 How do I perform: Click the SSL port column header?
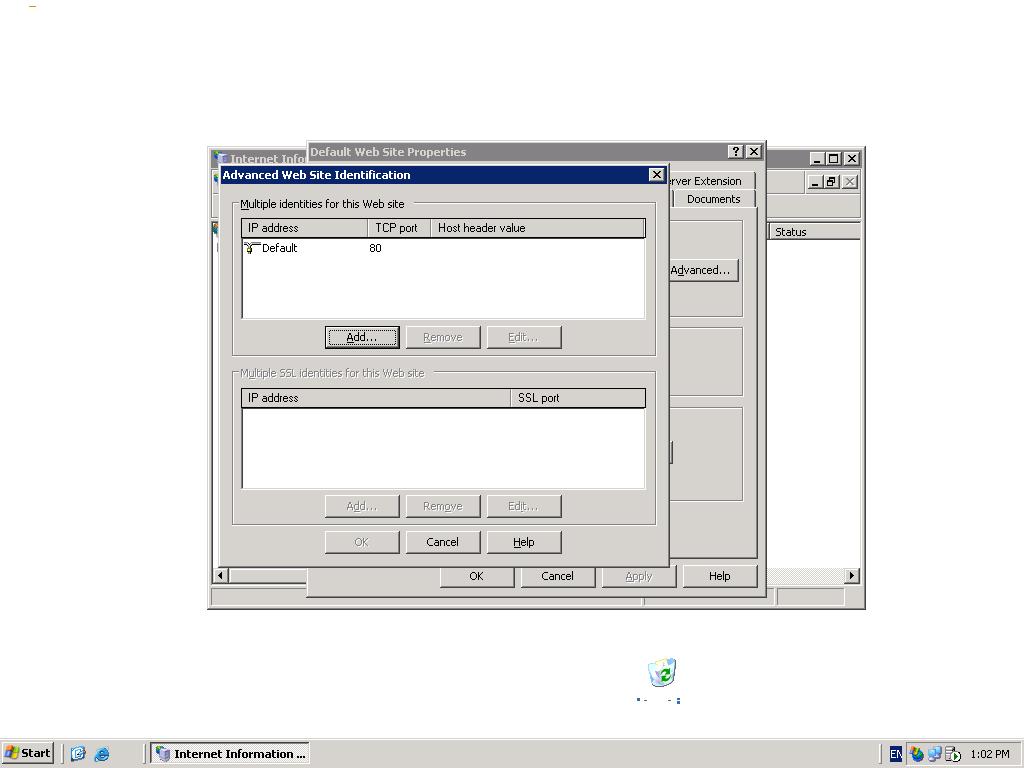577,398
